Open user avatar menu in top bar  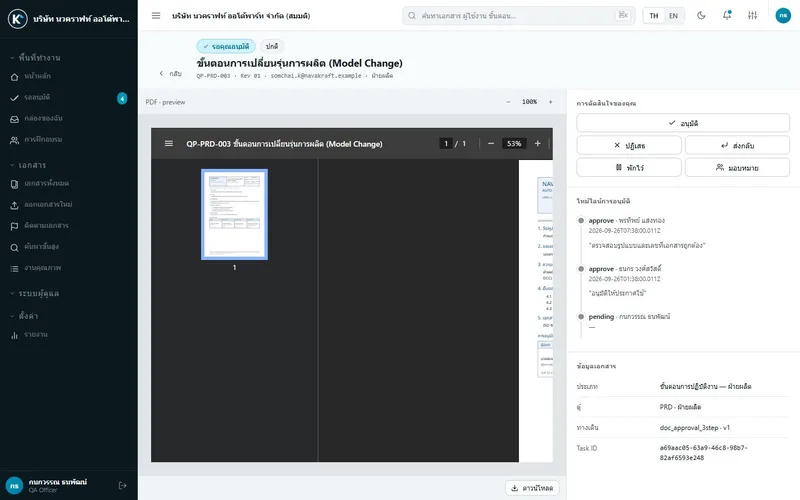click(783, 16)
